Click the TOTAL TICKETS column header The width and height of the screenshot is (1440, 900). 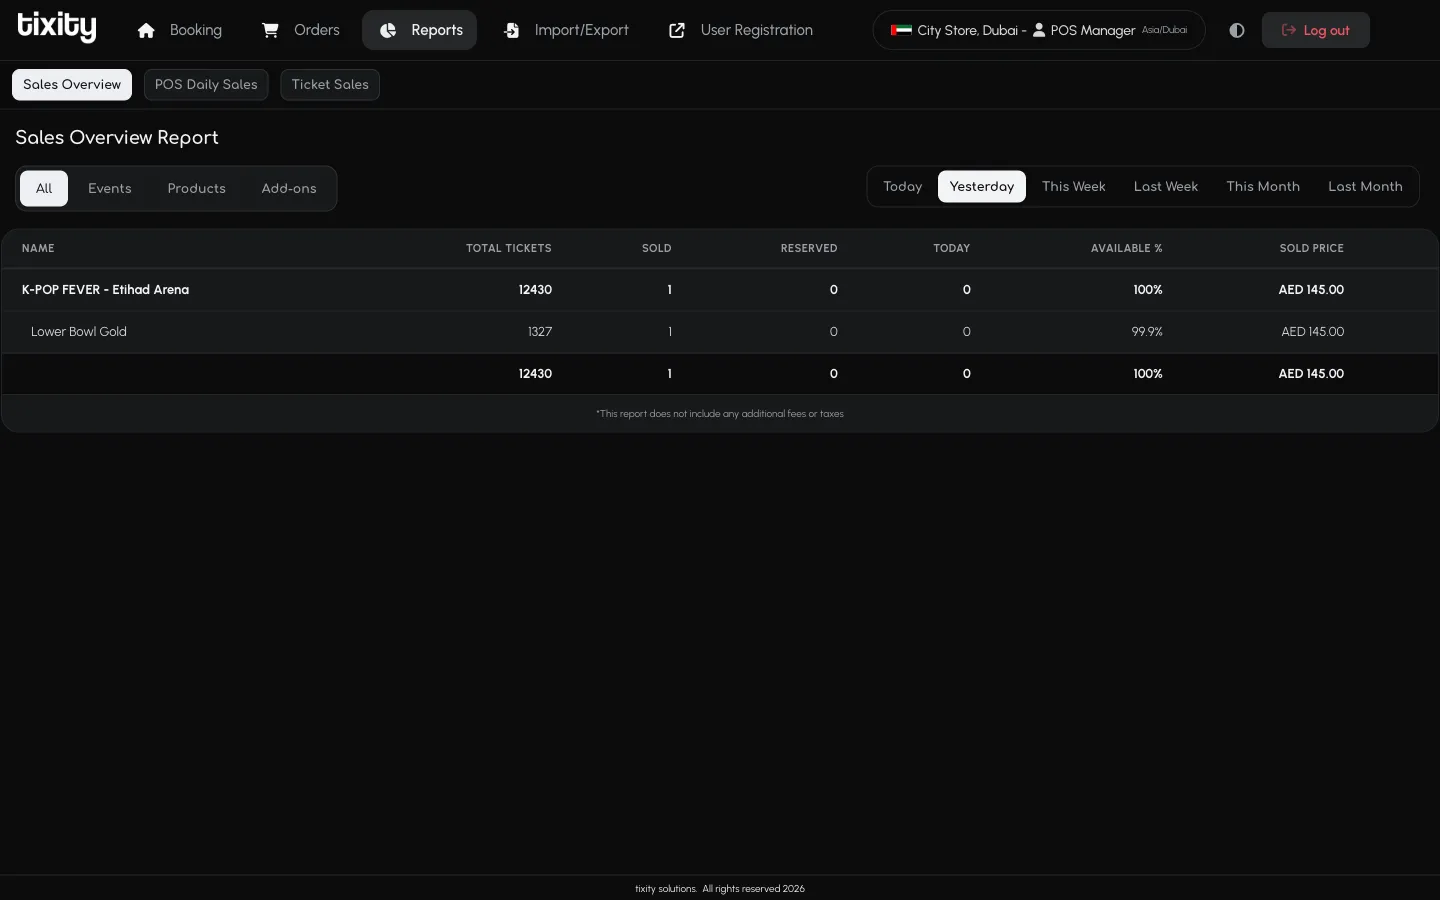pyautogui.click(x=508, y=248)
